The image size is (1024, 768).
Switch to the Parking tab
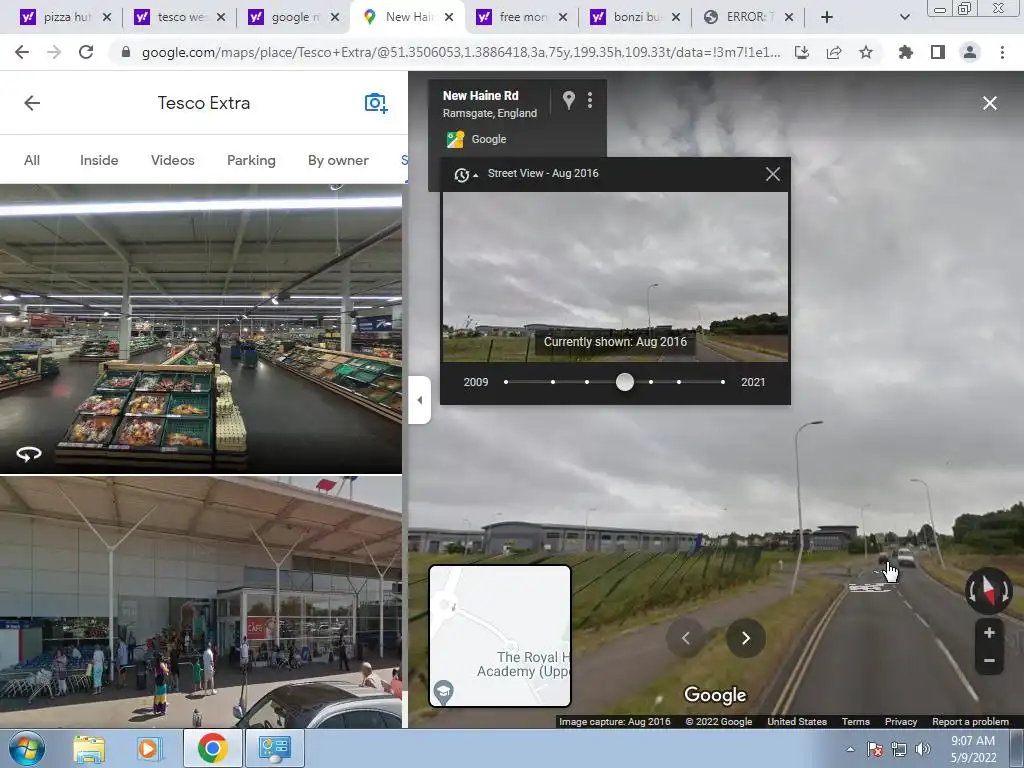(251, 160)
